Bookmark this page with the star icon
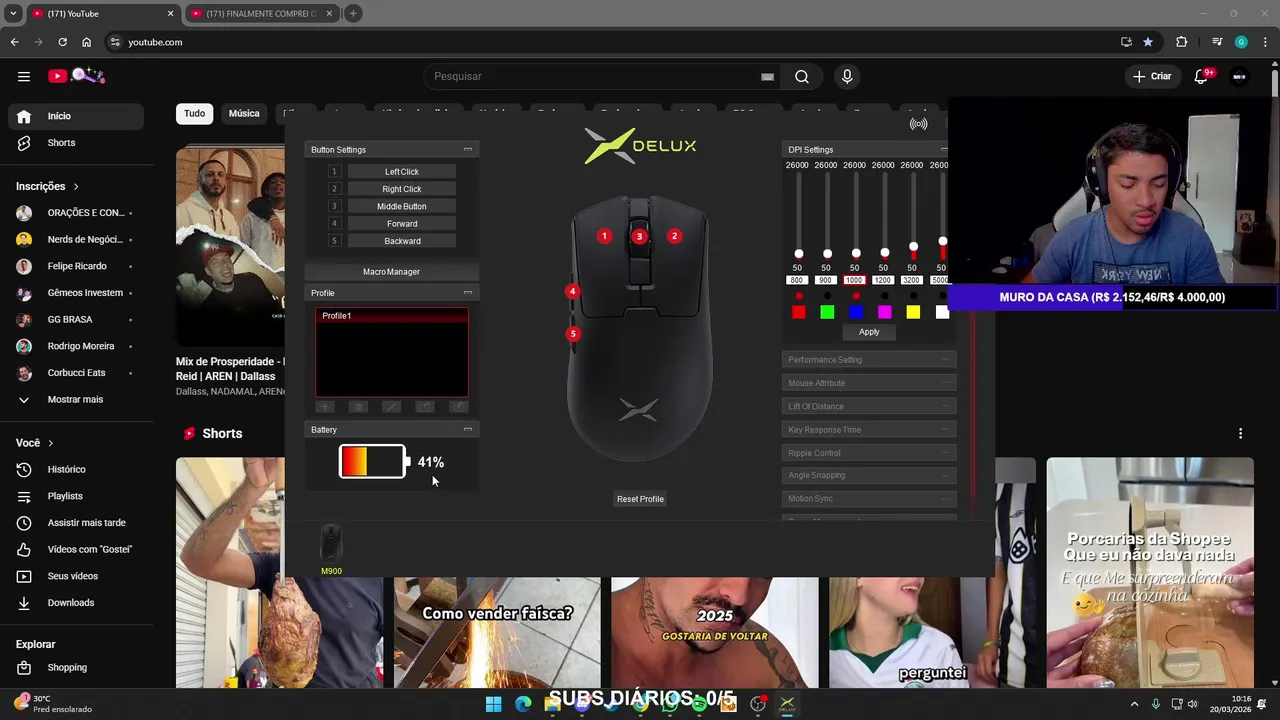The width and height of the screenshot is (1280, 720). [x=1148, y=42]
